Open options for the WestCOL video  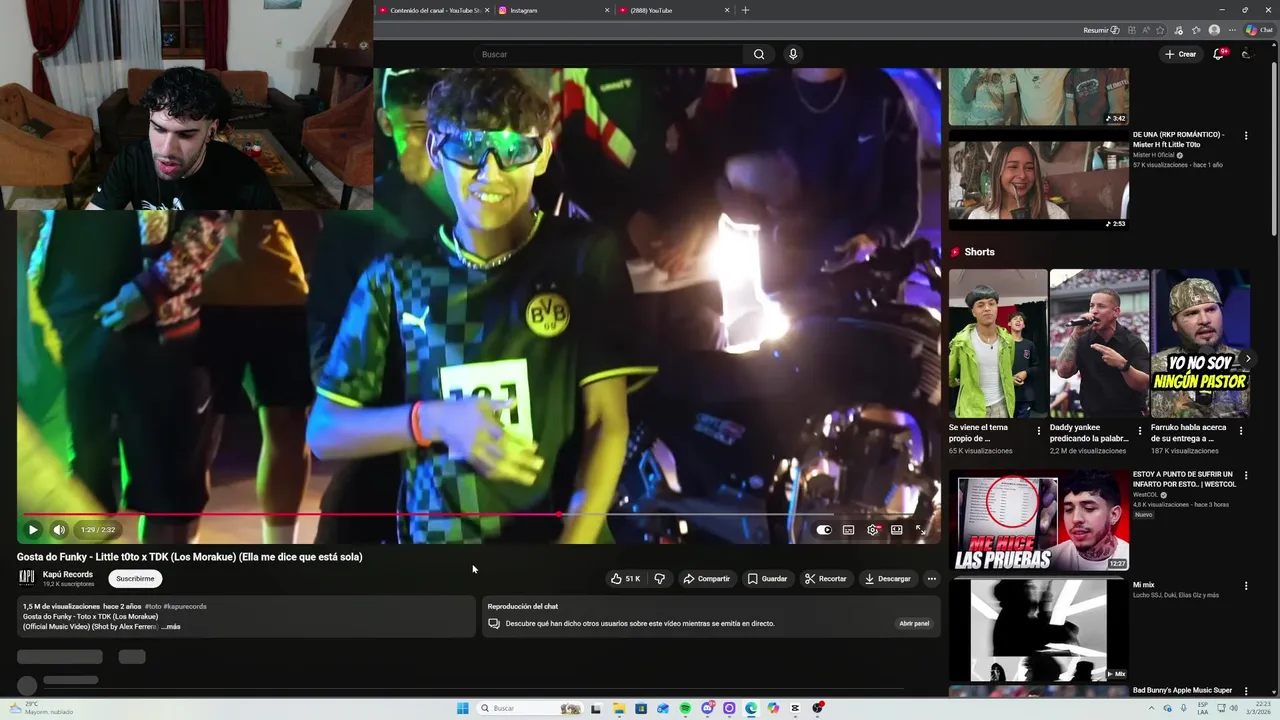pyautogui.click(x=1246, y=476)
